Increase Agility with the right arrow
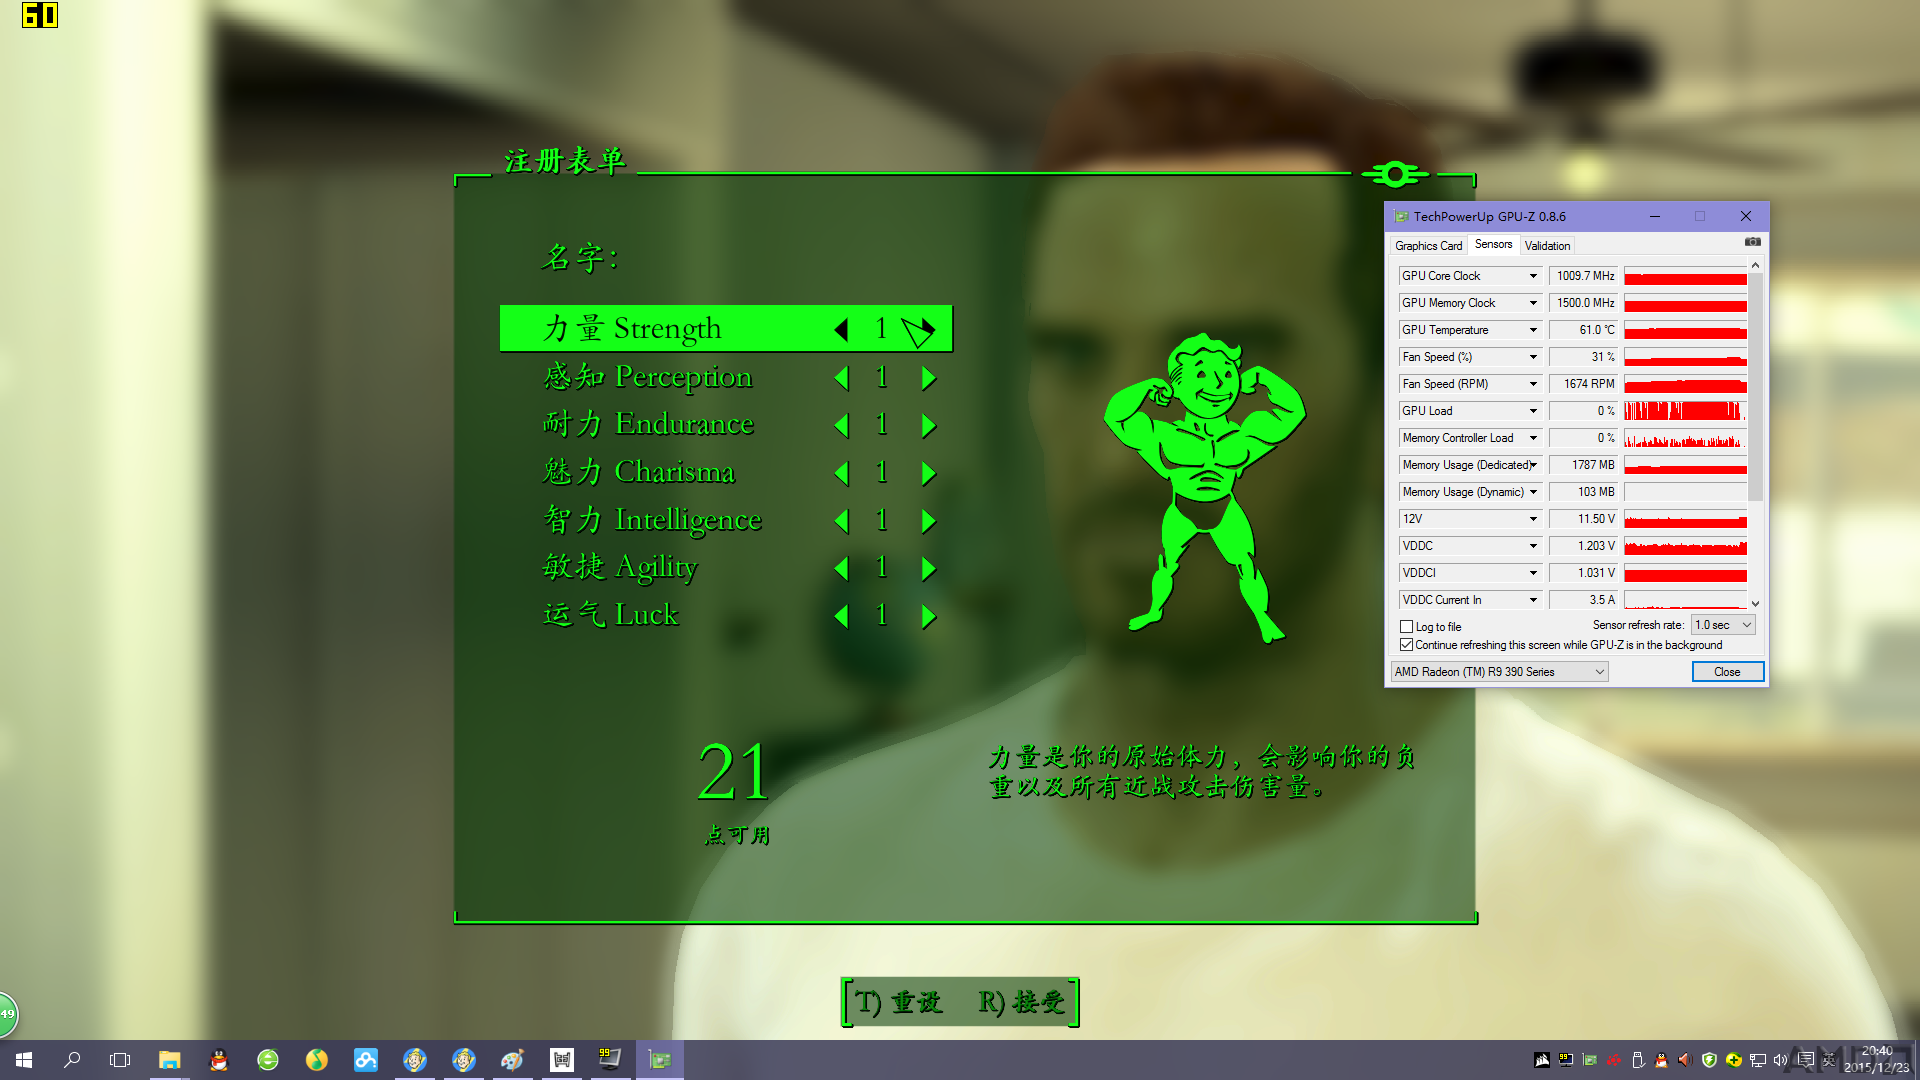 coord(928,568)
